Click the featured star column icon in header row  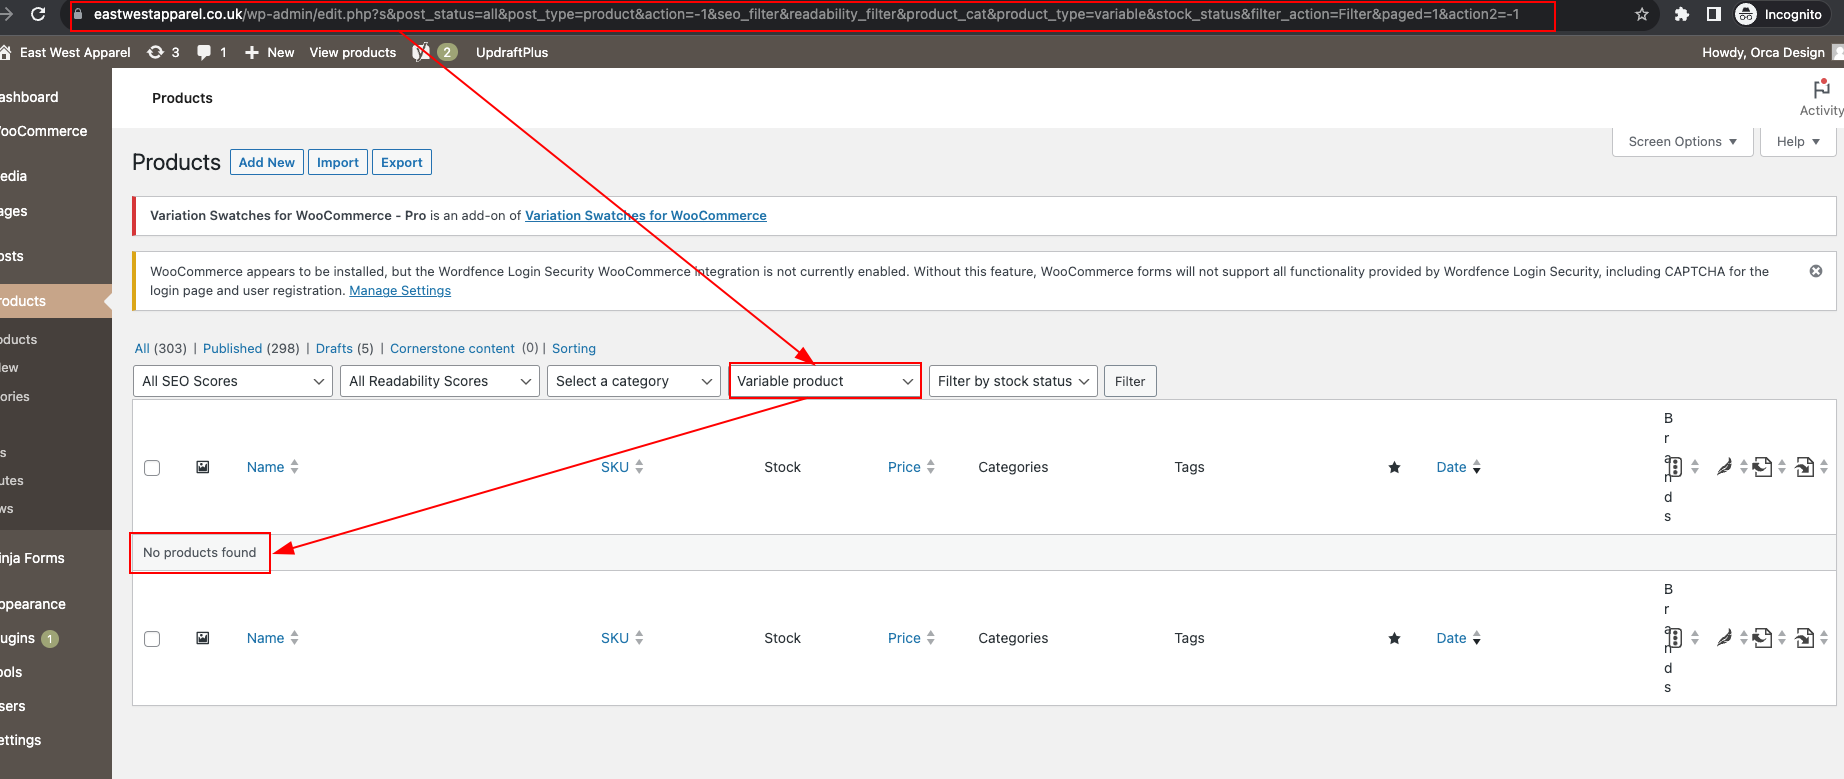(x=1394, y=467)
